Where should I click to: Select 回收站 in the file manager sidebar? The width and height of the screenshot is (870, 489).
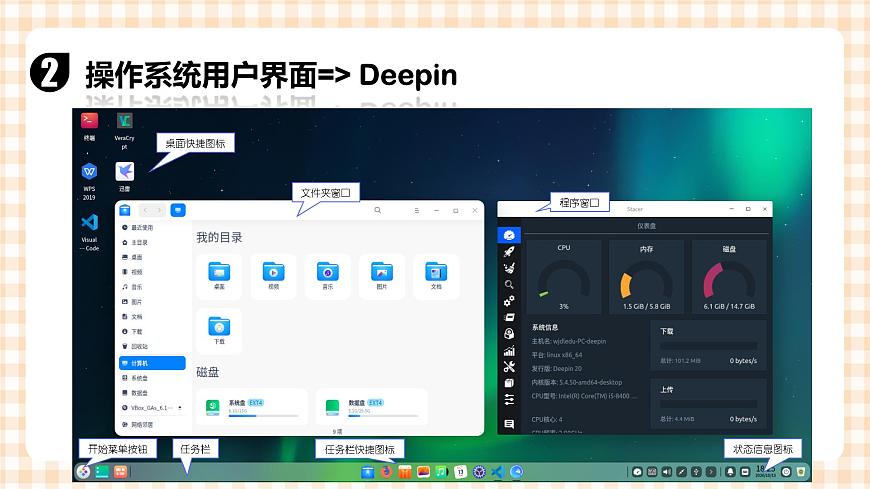(153, 346)
